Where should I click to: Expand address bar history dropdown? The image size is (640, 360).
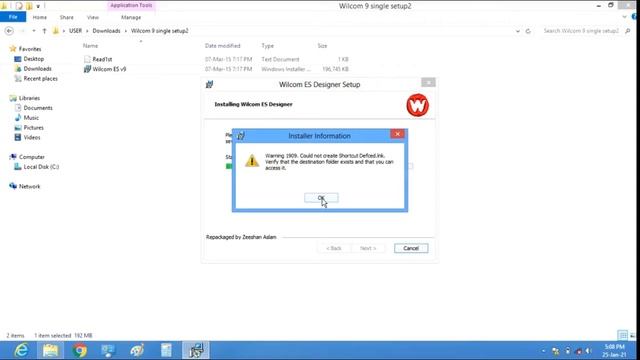point(518,31)
